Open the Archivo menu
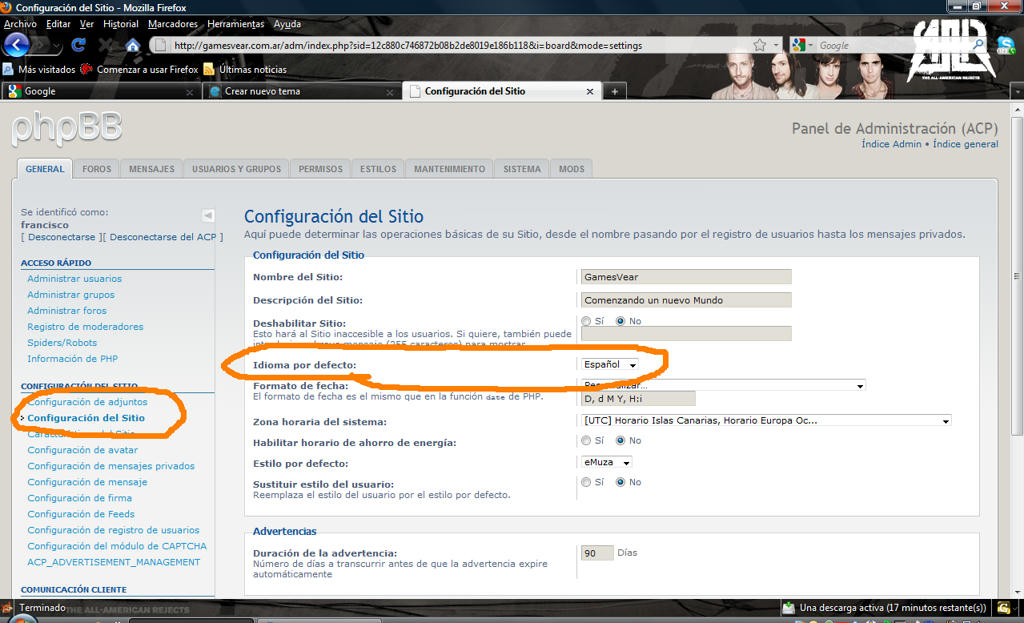 tap(20, 24)
